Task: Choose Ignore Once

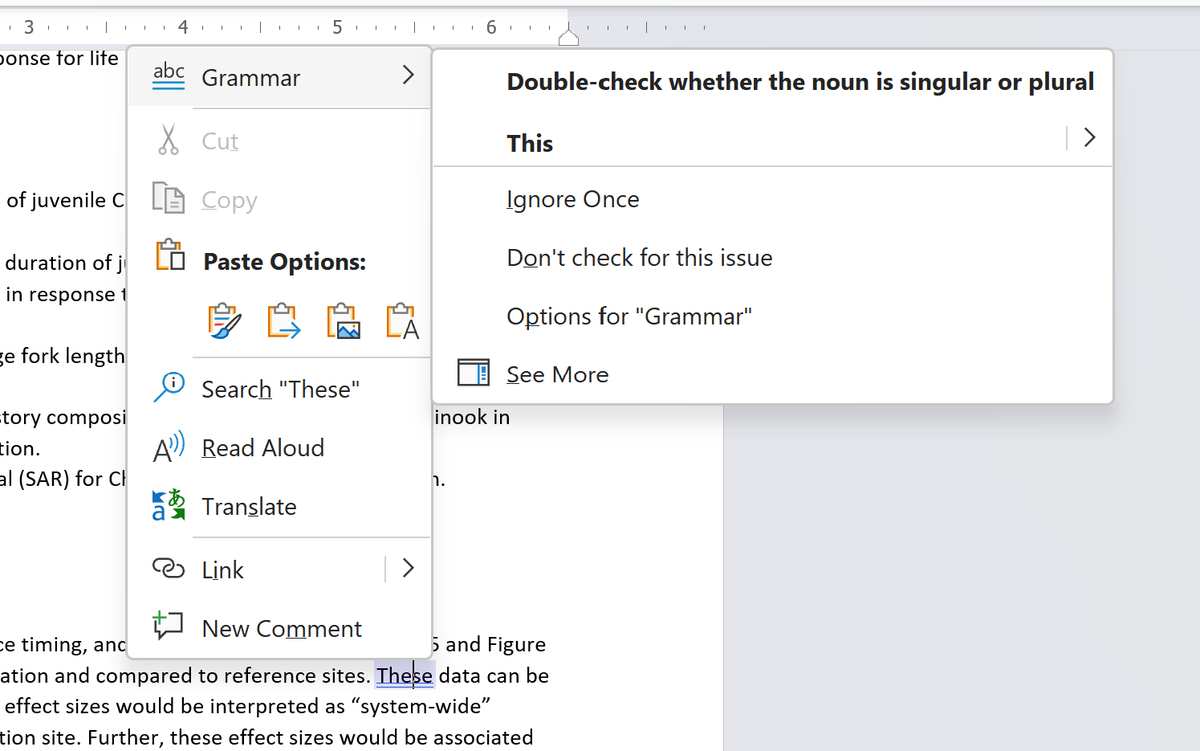Action: 573,199
